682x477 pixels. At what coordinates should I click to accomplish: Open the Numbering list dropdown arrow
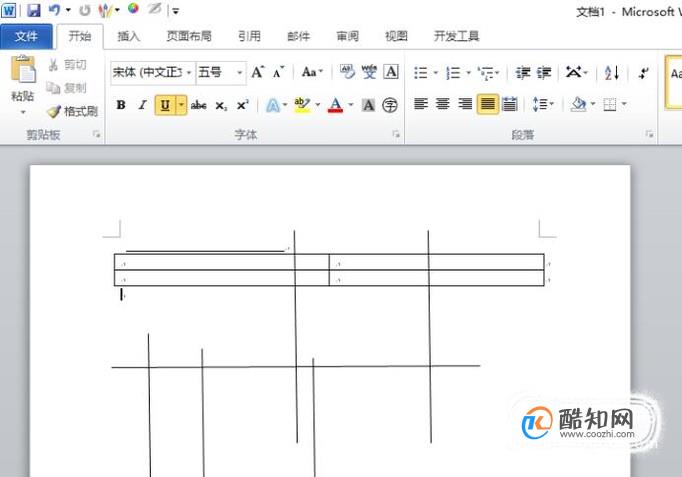[x=468, y=73]
